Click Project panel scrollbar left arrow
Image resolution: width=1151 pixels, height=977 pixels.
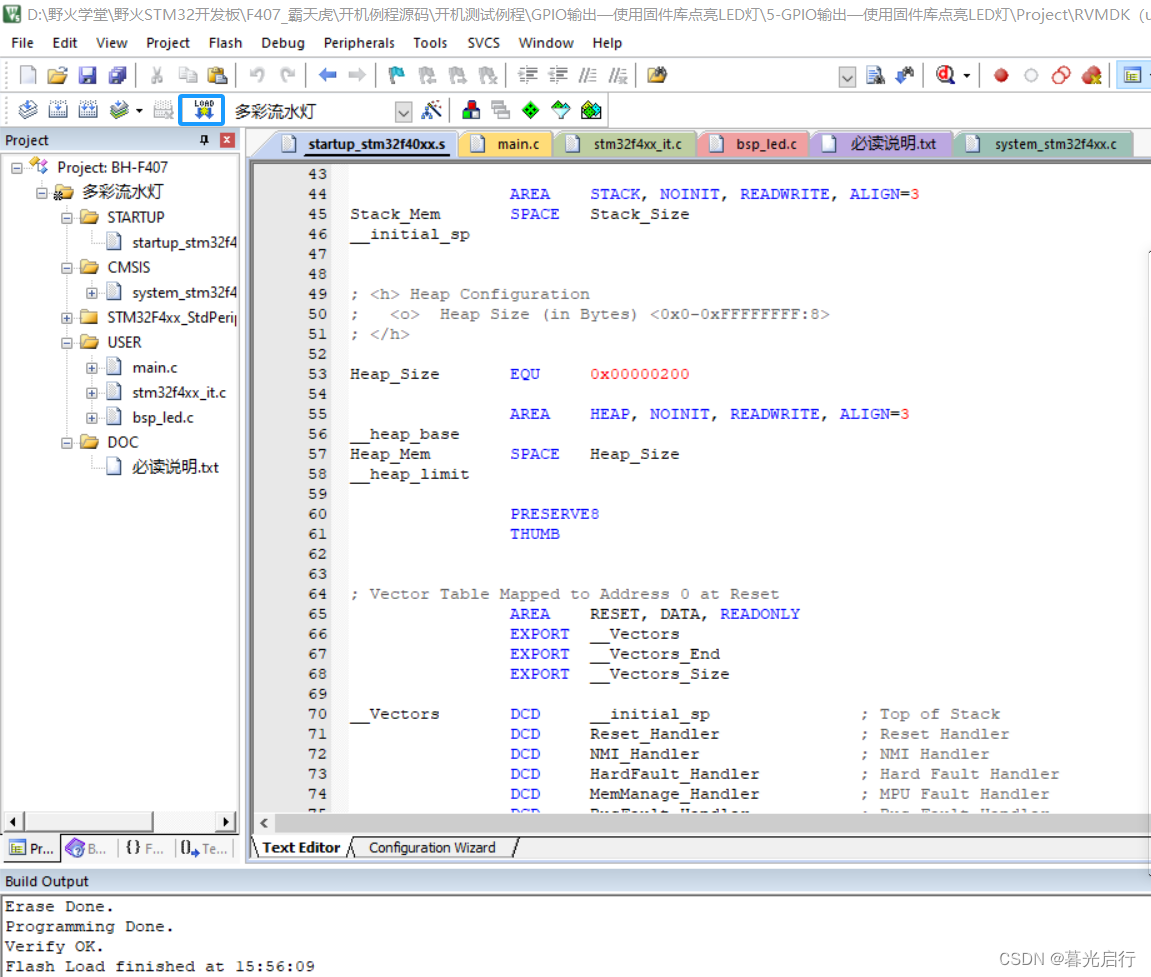pos(12,821)
